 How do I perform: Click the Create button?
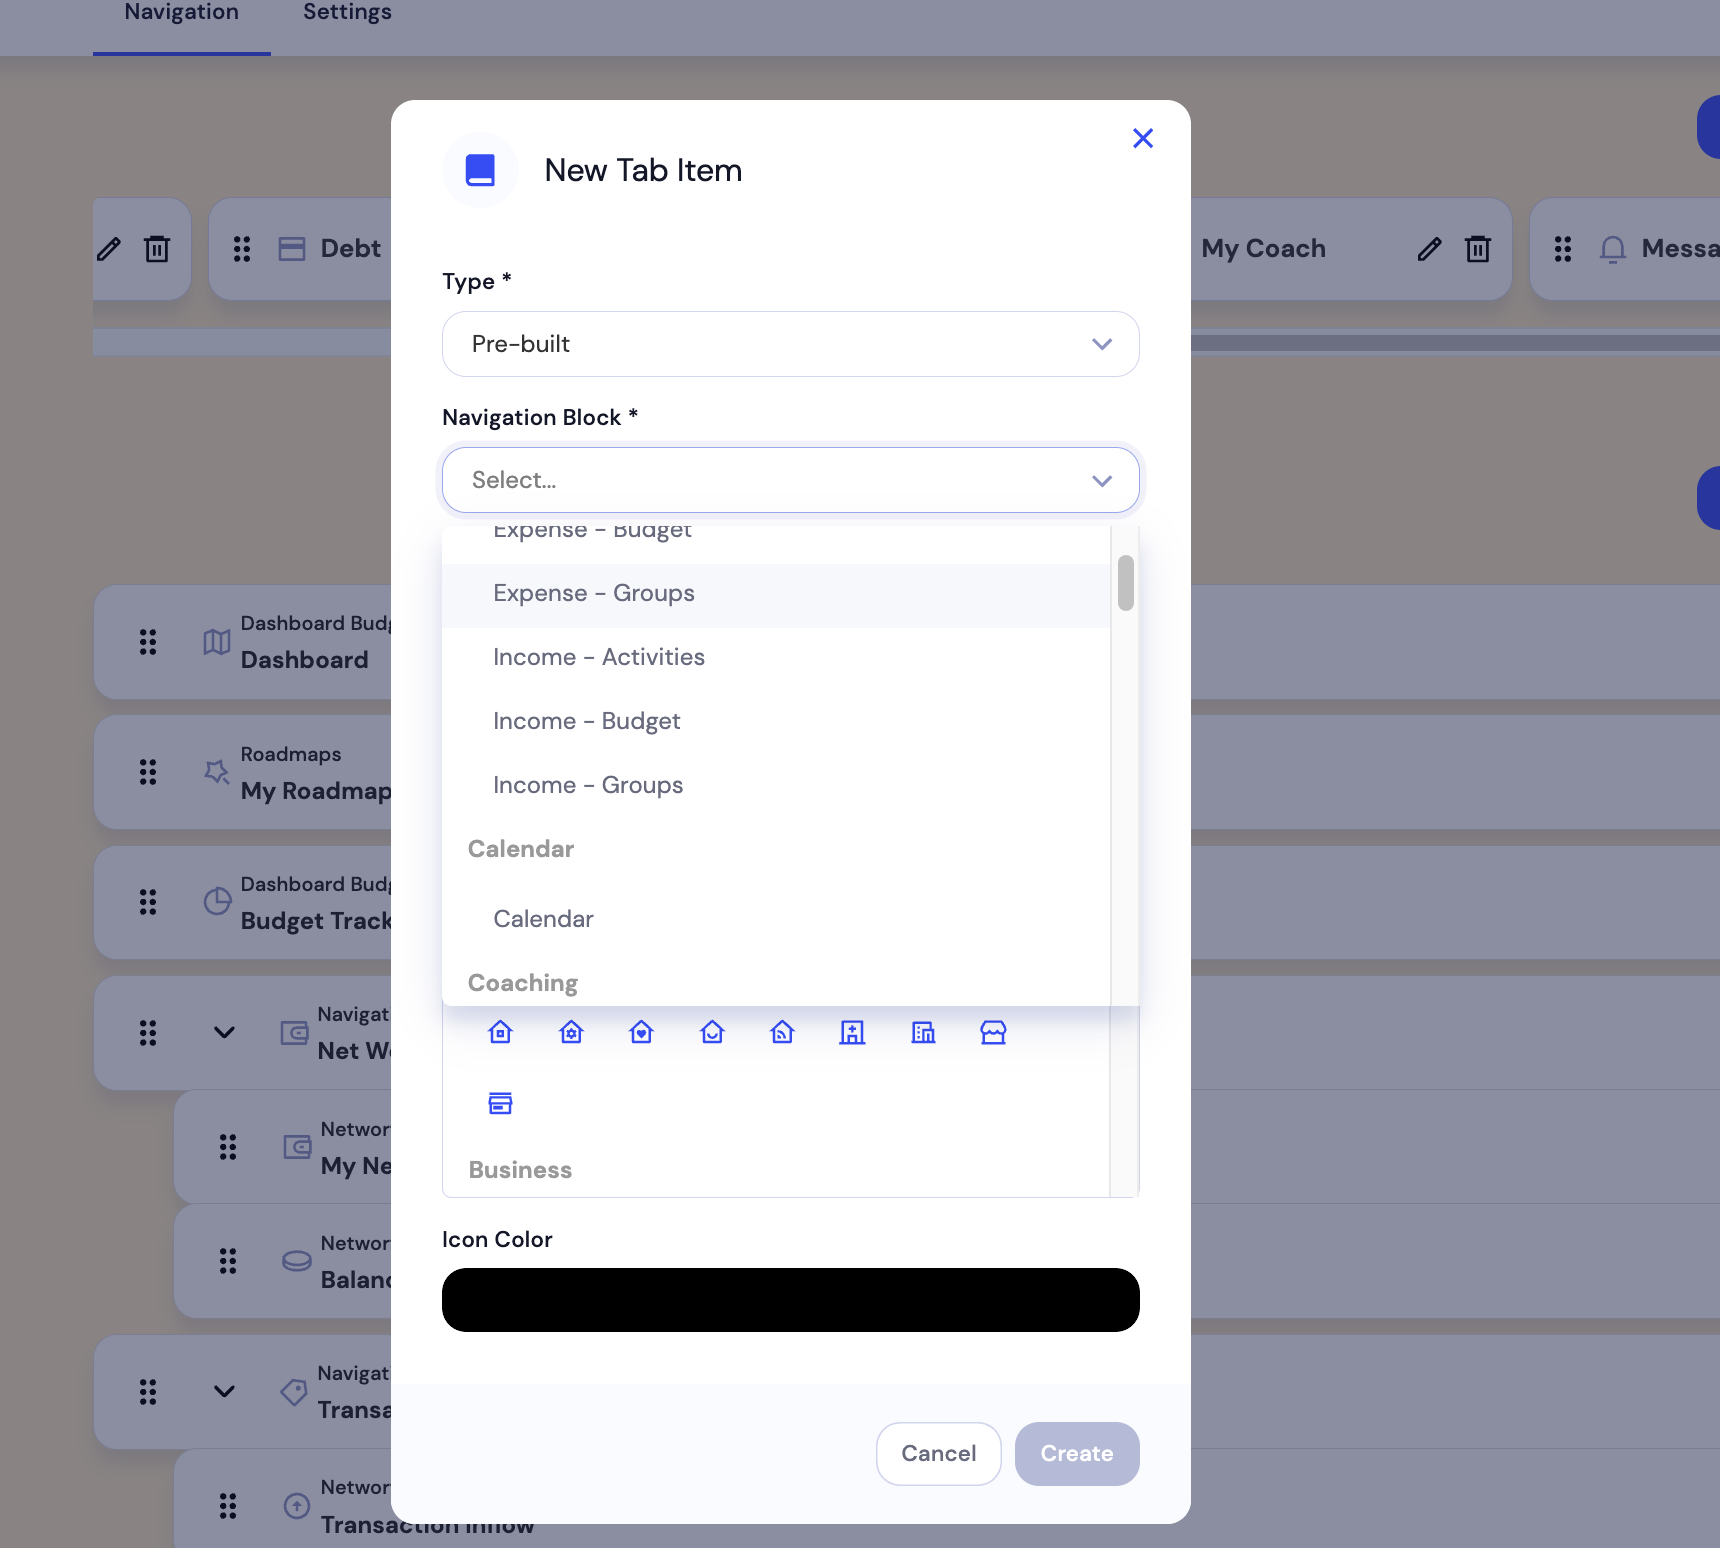point(1077,1453)
